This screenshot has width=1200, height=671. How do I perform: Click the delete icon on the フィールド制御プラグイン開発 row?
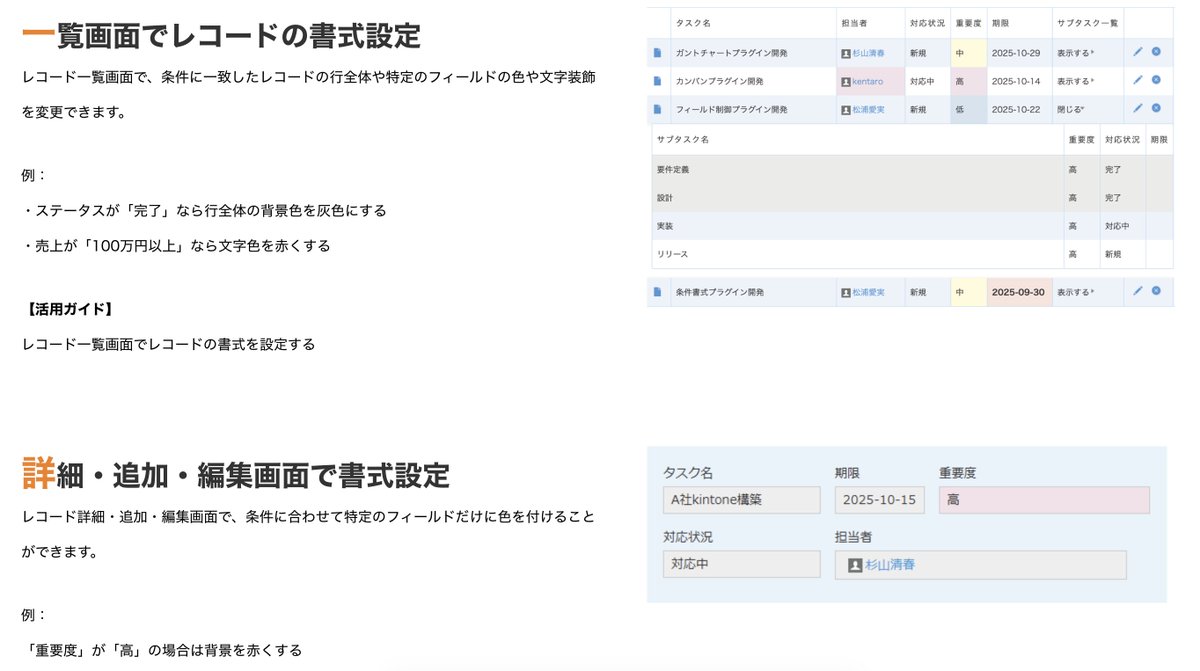click(1156, 109)
